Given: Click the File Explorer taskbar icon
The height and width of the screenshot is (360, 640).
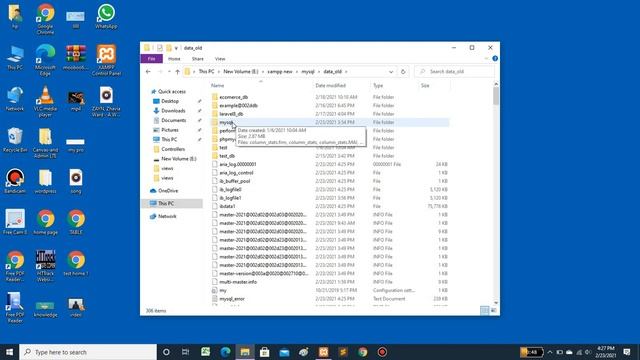Looking at the screenshot, I should pos(245,352).
